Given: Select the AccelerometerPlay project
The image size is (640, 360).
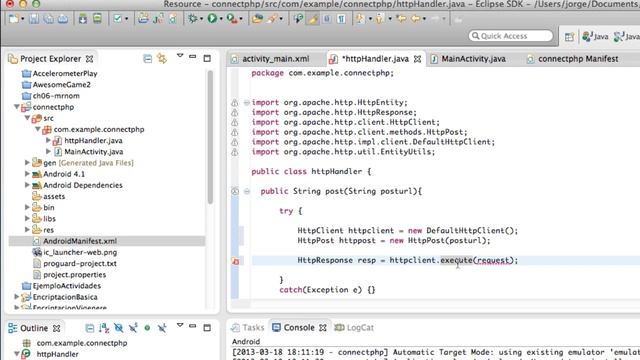Looking at the screenshot, I should (65, 73).
